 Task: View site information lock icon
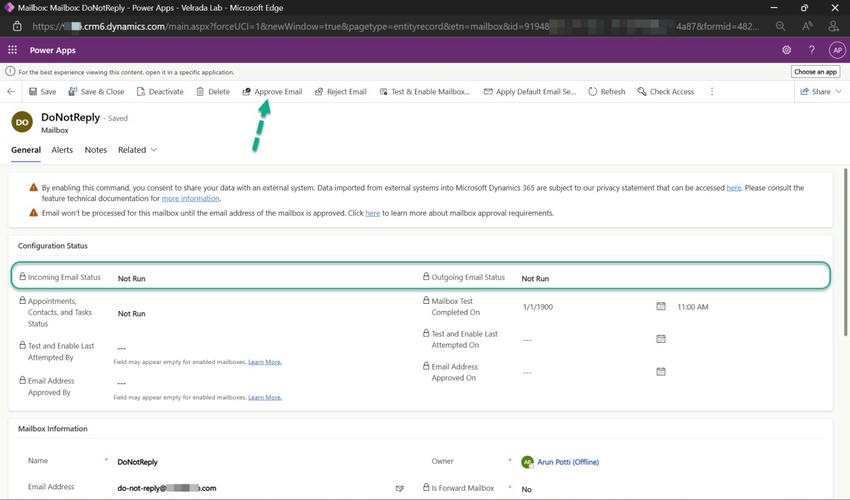[17, 26]
